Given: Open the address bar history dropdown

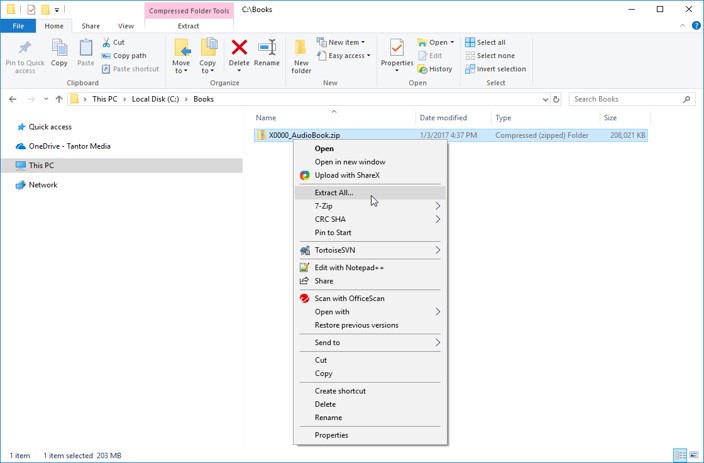Looking at the screenshot, I should point(545,99).
